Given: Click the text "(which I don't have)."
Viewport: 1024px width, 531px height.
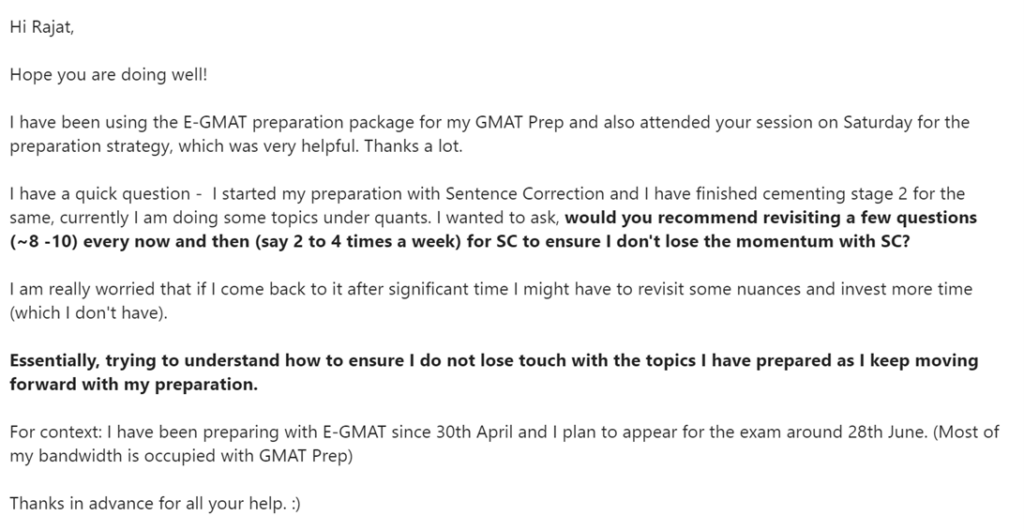Looking at the screenshot, I should click(88, 313).
